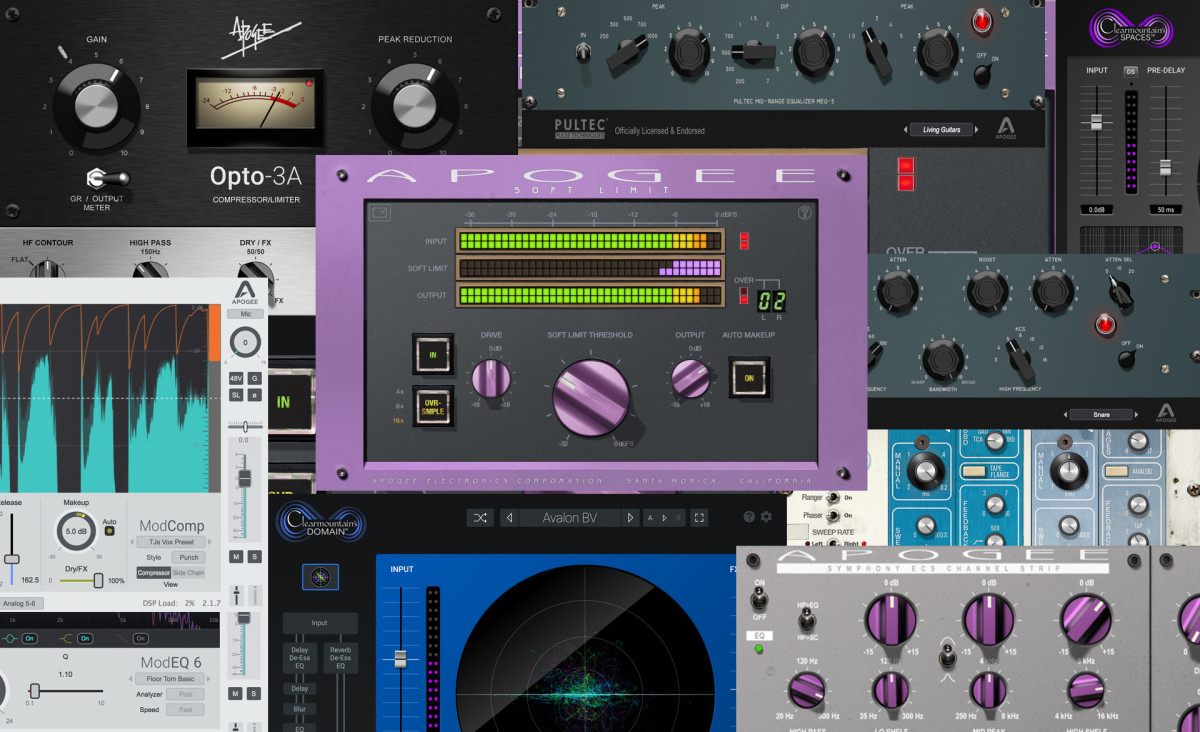Screen dimensions: 1200x732
Task: Switch to the Compressor view tab
Action: pos(154,573)
